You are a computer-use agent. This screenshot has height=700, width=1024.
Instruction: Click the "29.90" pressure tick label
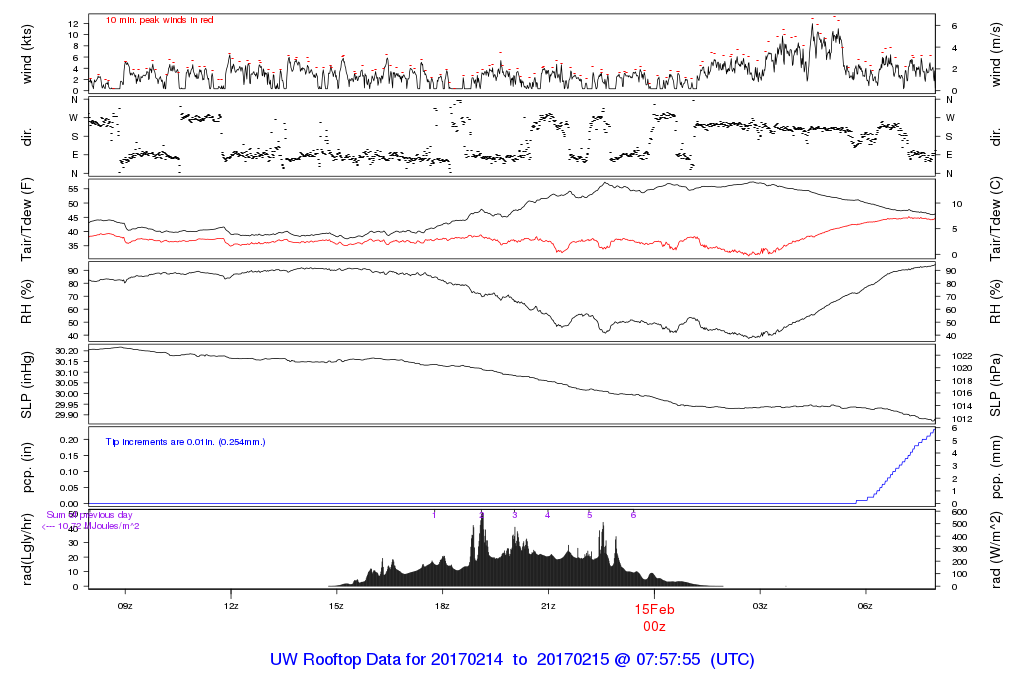pyautogui.click(x=67, y=415)
